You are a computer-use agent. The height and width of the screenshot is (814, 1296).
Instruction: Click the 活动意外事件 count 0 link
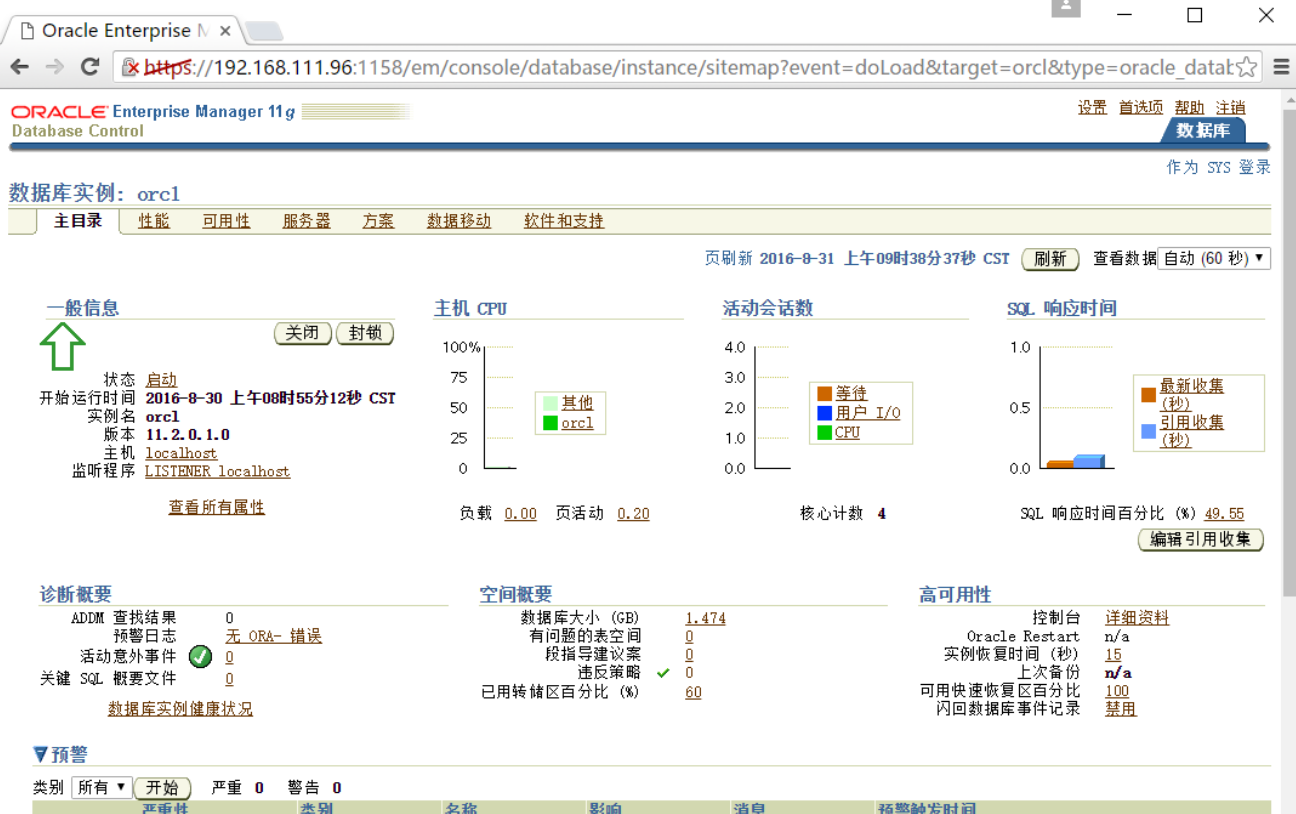tap(229, 657)
